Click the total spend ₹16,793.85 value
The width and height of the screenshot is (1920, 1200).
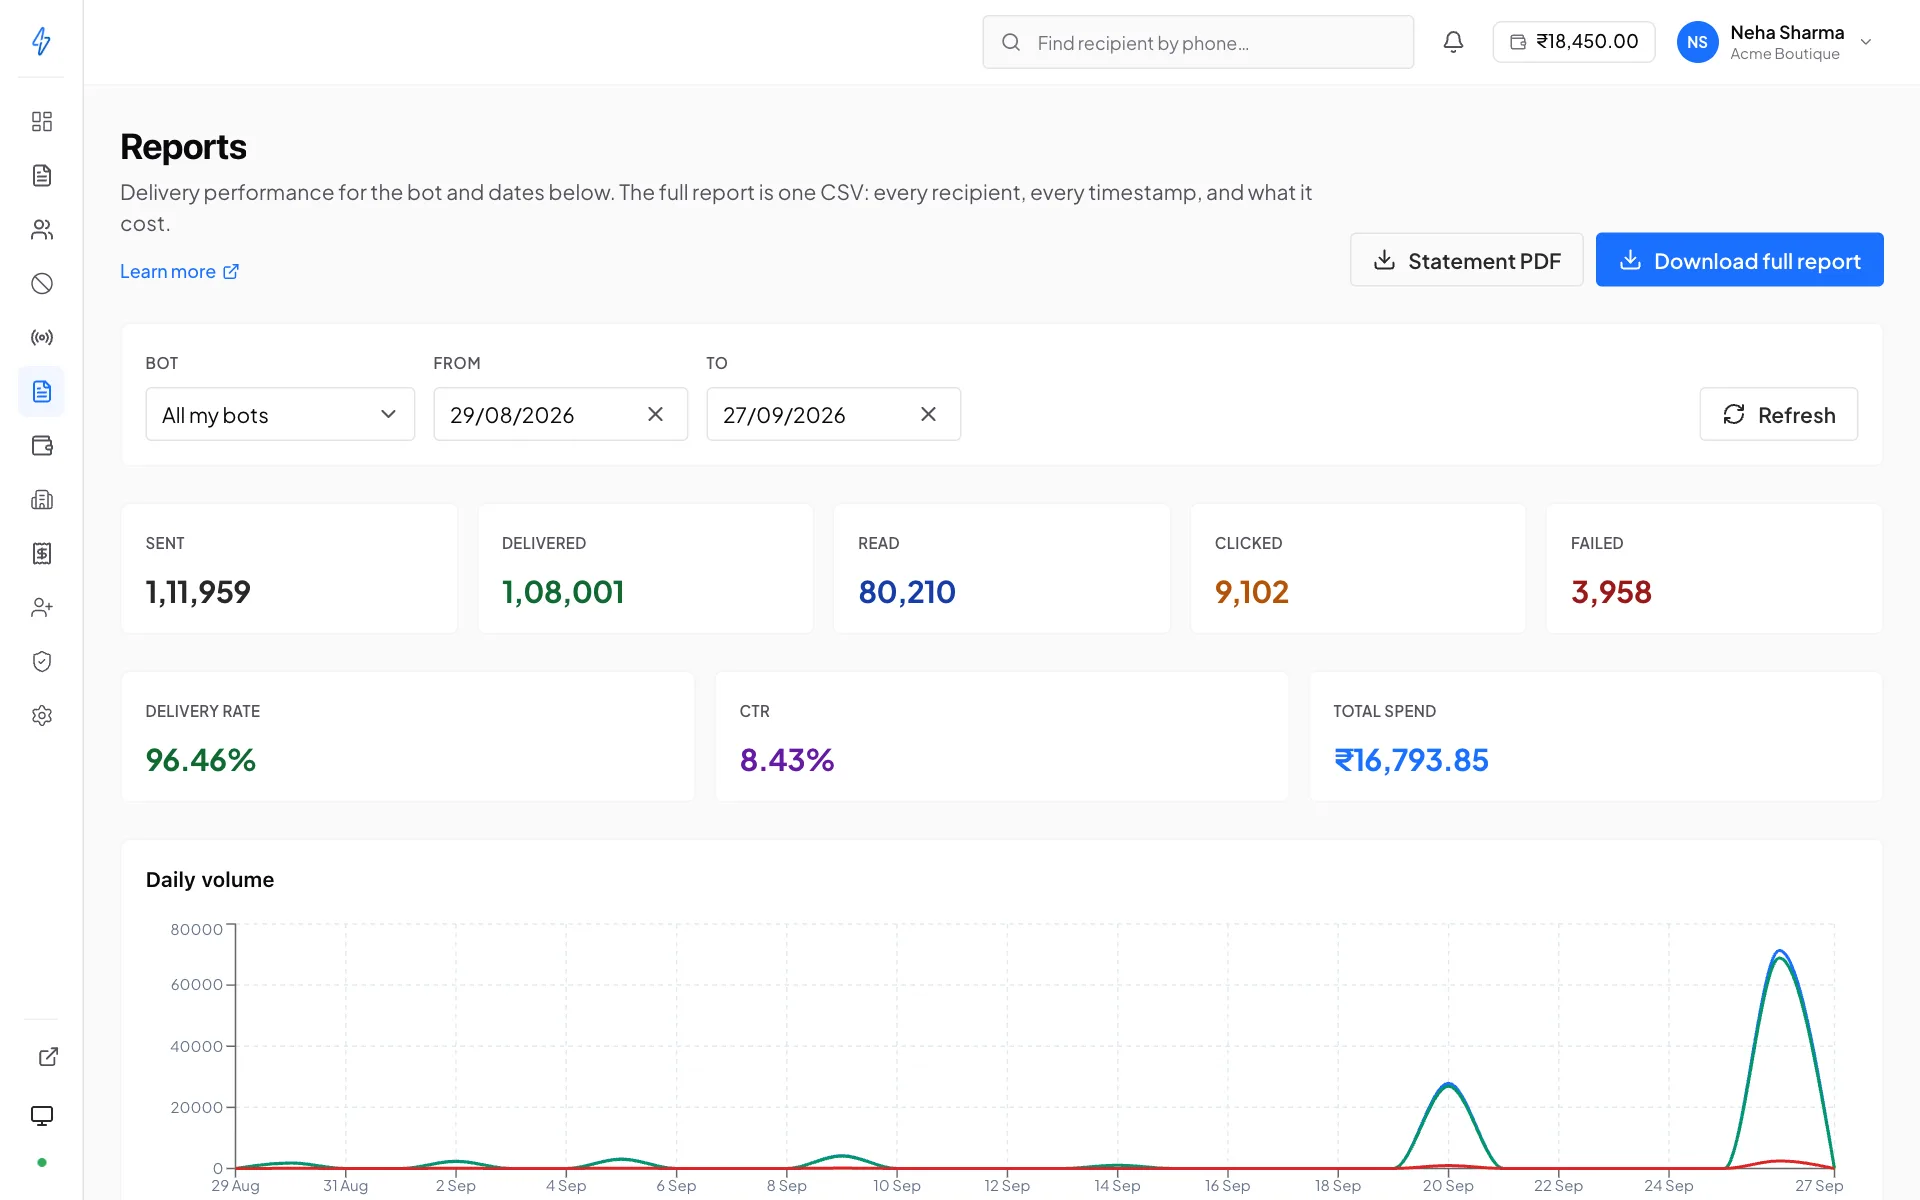[1411, 760]
